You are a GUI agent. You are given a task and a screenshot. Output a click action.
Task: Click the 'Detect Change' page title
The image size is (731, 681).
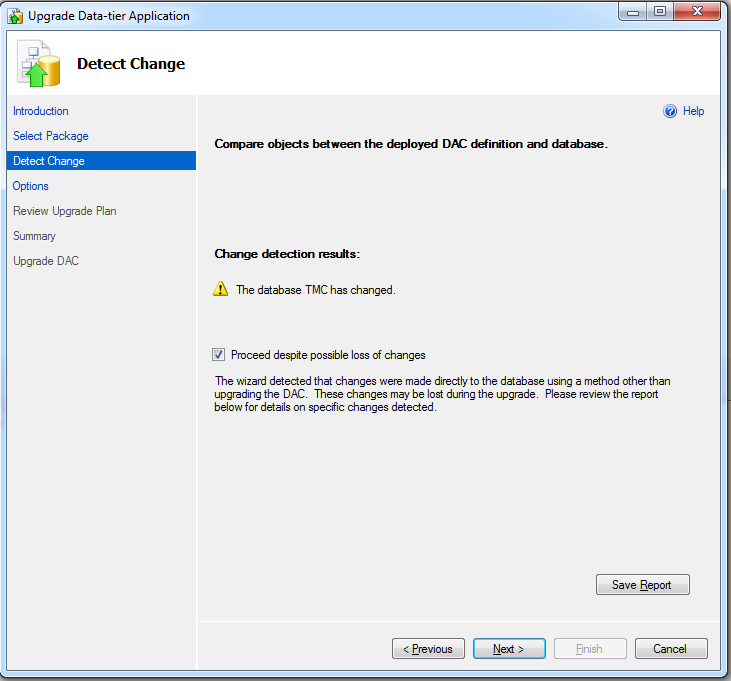click(131, 64)
